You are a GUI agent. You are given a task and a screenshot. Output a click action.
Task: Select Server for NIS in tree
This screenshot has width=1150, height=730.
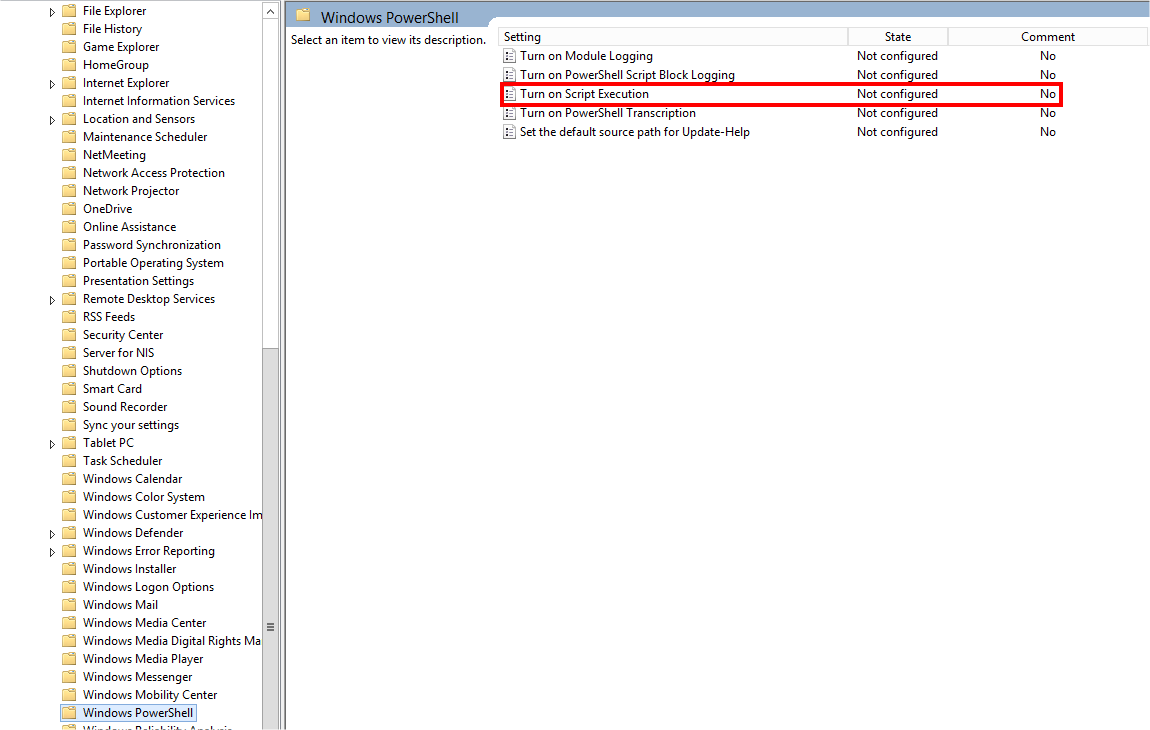pyautogui.click(x=118, y=353)
